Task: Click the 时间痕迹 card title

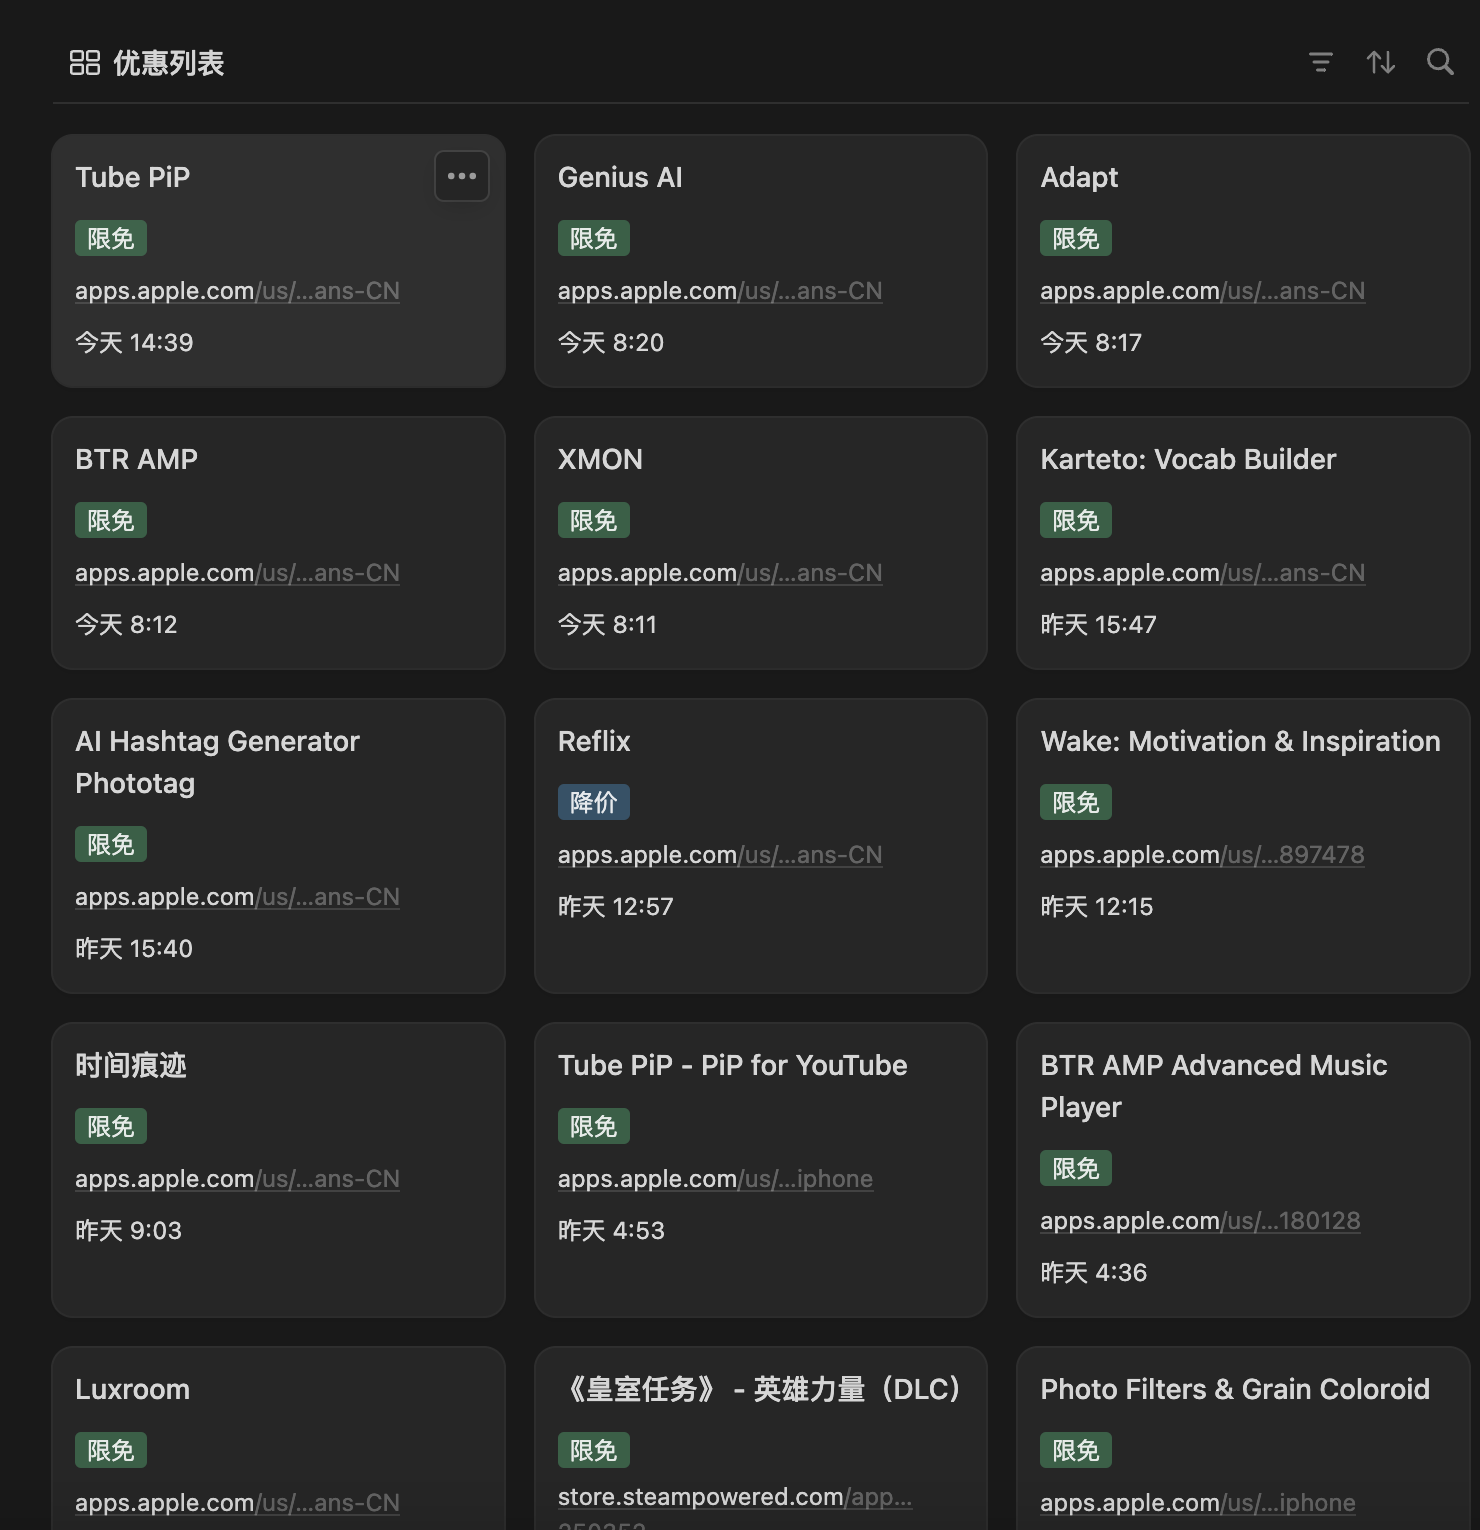Action: point(131,1065)
